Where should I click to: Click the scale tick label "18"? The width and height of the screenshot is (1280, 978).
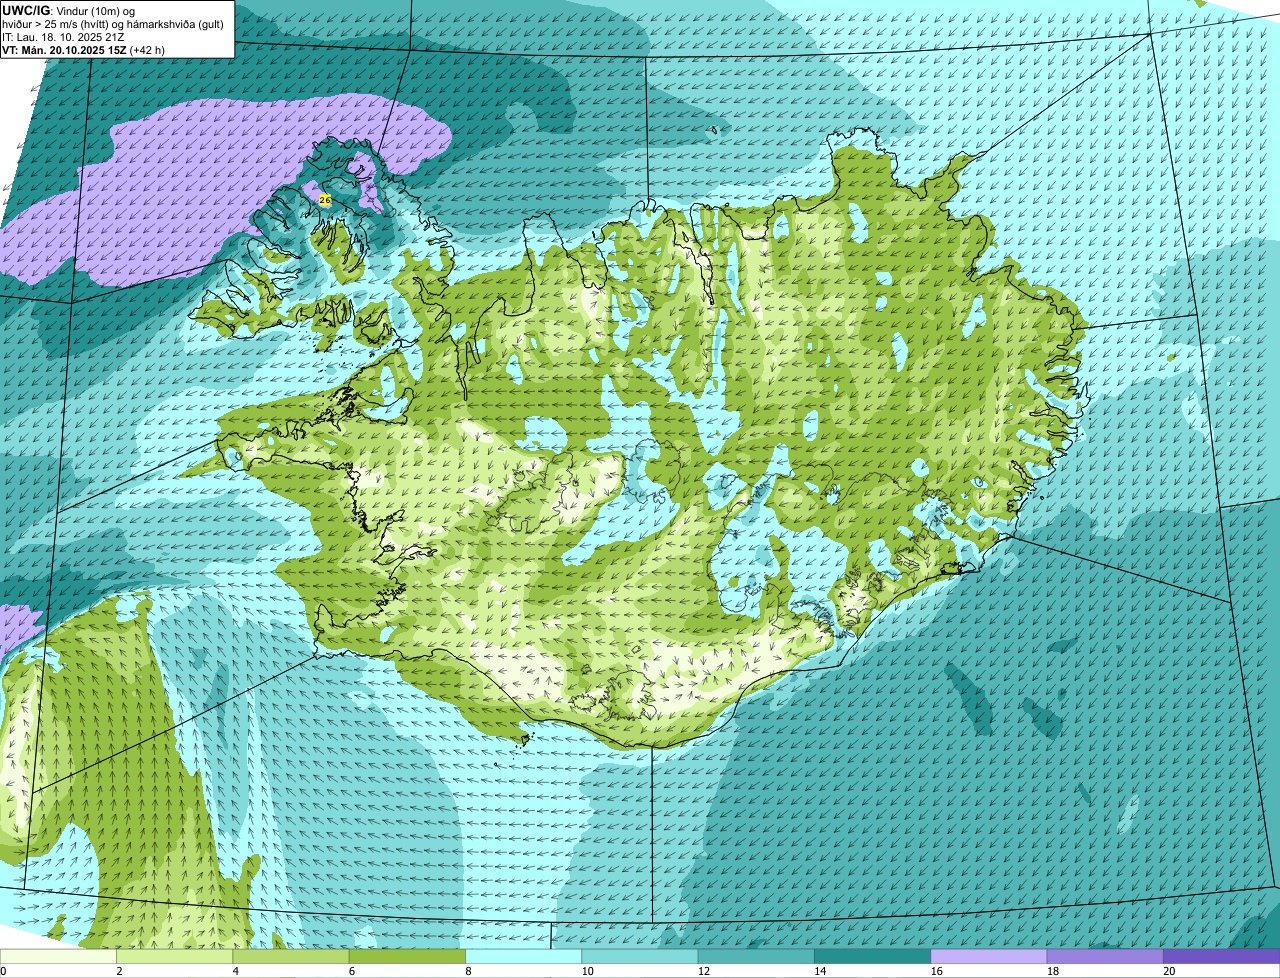pyautogui.click(x=1052, y=971)
